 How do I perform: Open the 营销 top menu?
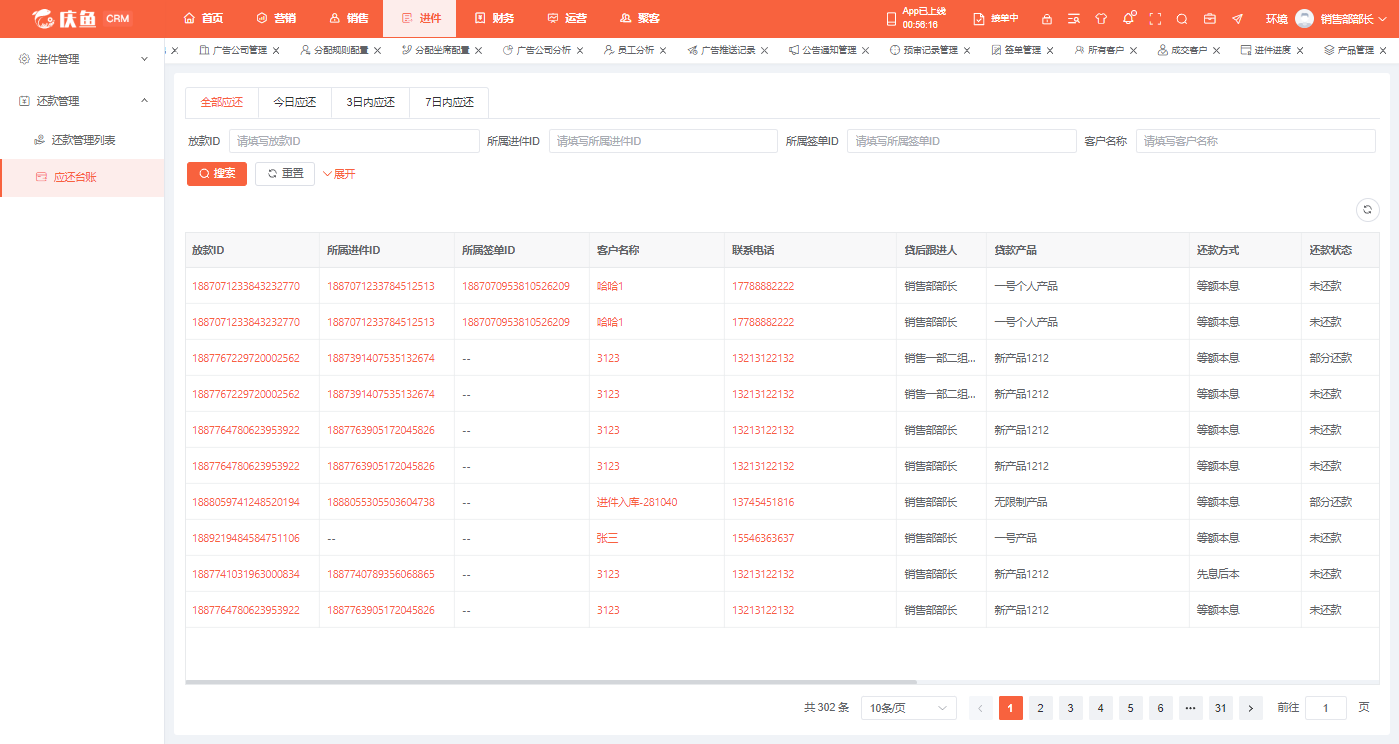(275, 18)
